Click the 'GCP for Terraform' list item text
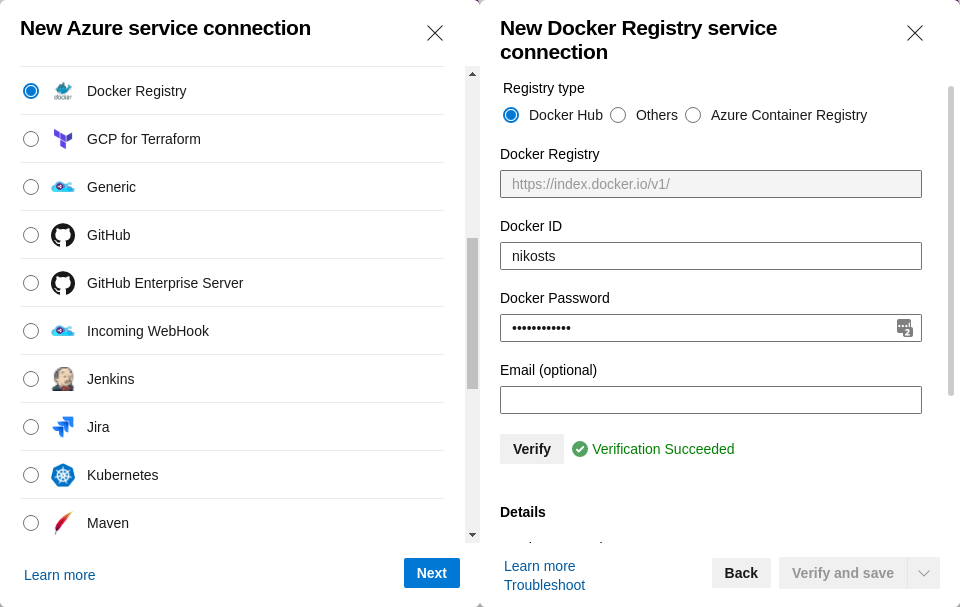 point(144,139)
